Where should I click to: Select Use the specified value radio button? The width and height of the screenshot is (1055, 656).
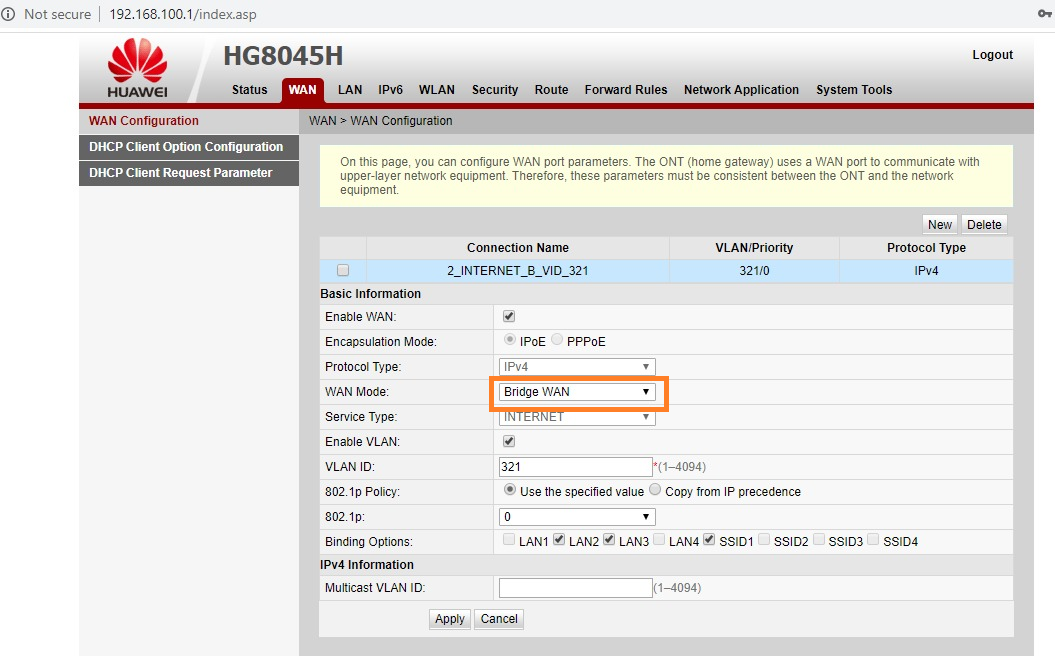509,490
